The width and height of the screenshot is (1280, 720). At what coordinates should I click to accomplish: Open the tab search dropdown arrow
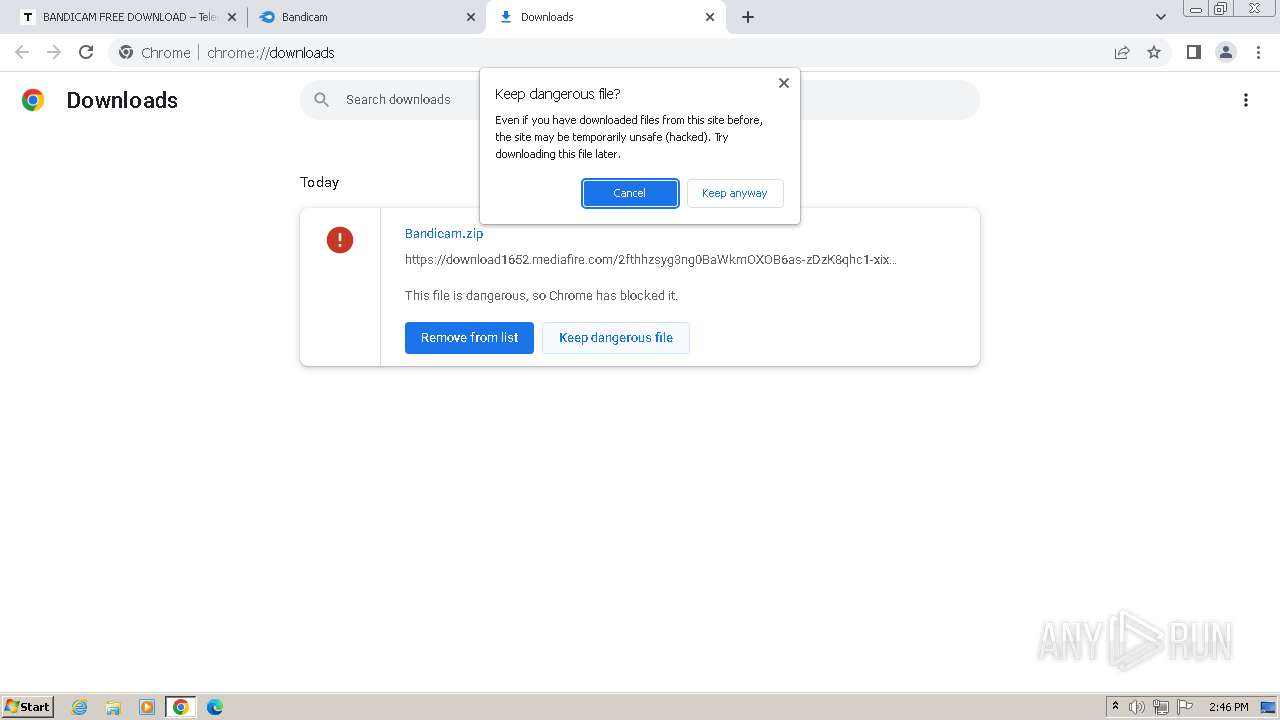[x=1161, y=17]
